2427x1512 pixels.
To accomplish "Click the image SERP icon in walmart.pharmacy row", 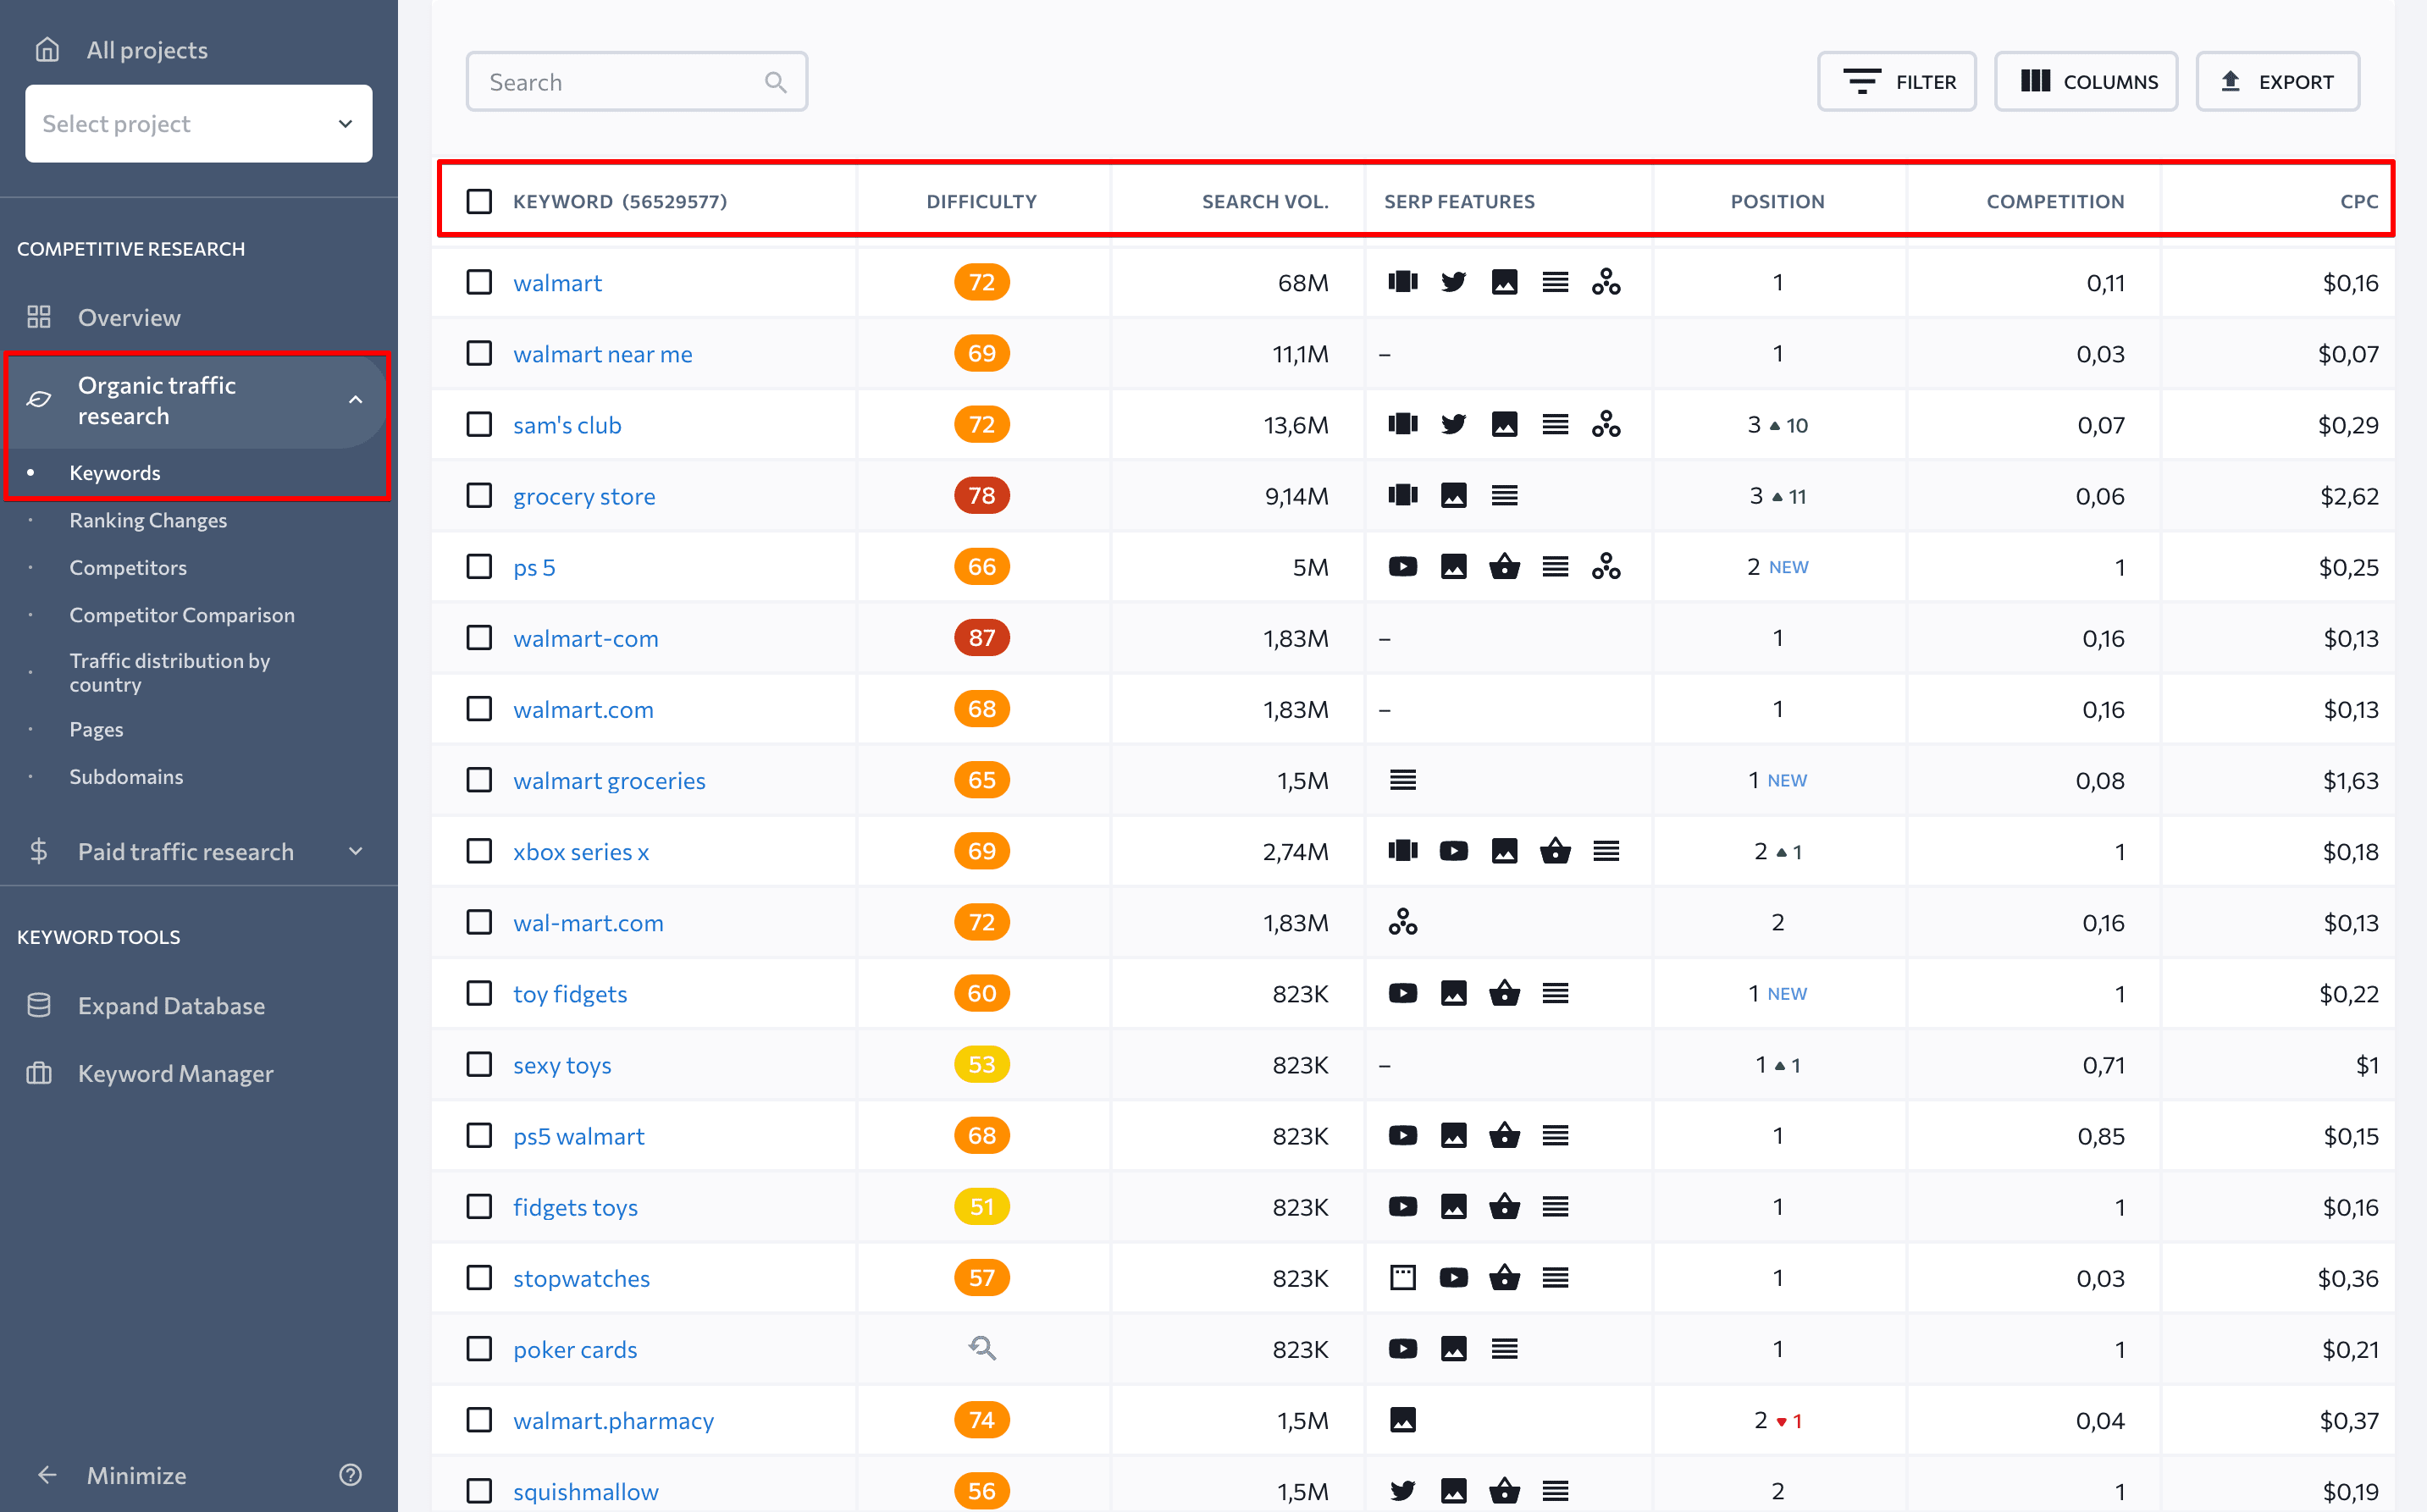I will pos(1403,1420).
